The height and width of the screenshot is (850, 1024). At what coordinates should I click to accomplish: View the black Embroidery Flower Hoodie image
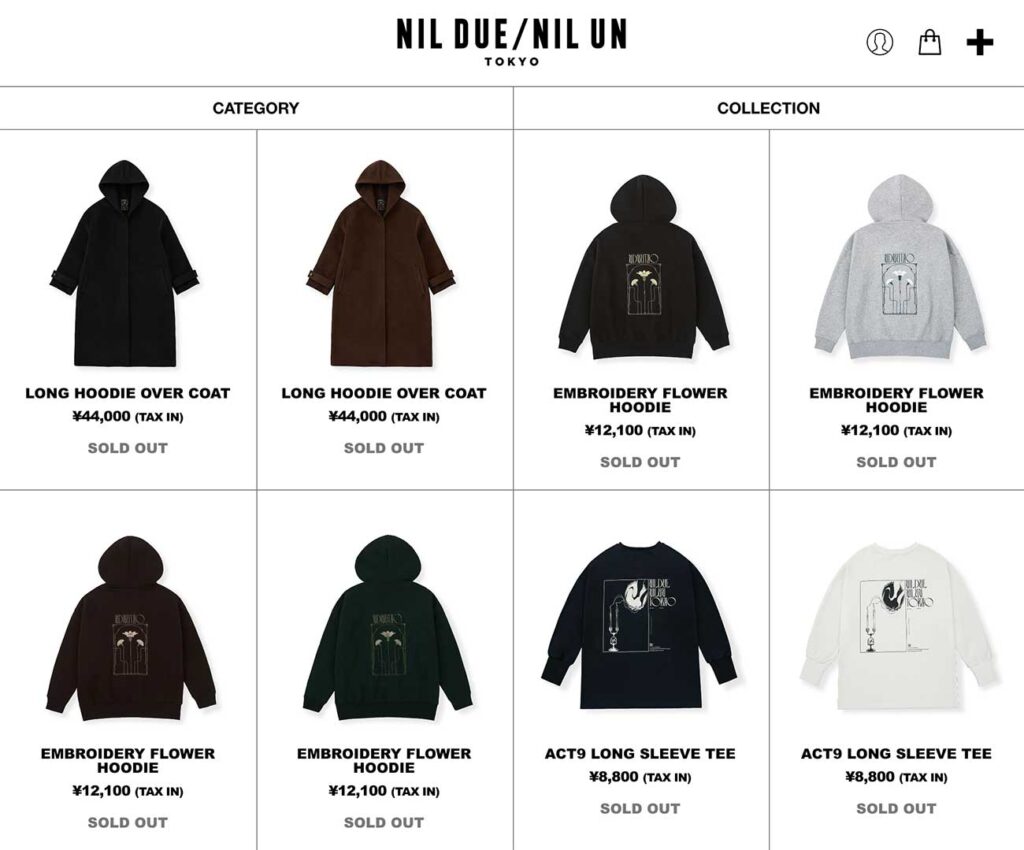pos(643,267)
